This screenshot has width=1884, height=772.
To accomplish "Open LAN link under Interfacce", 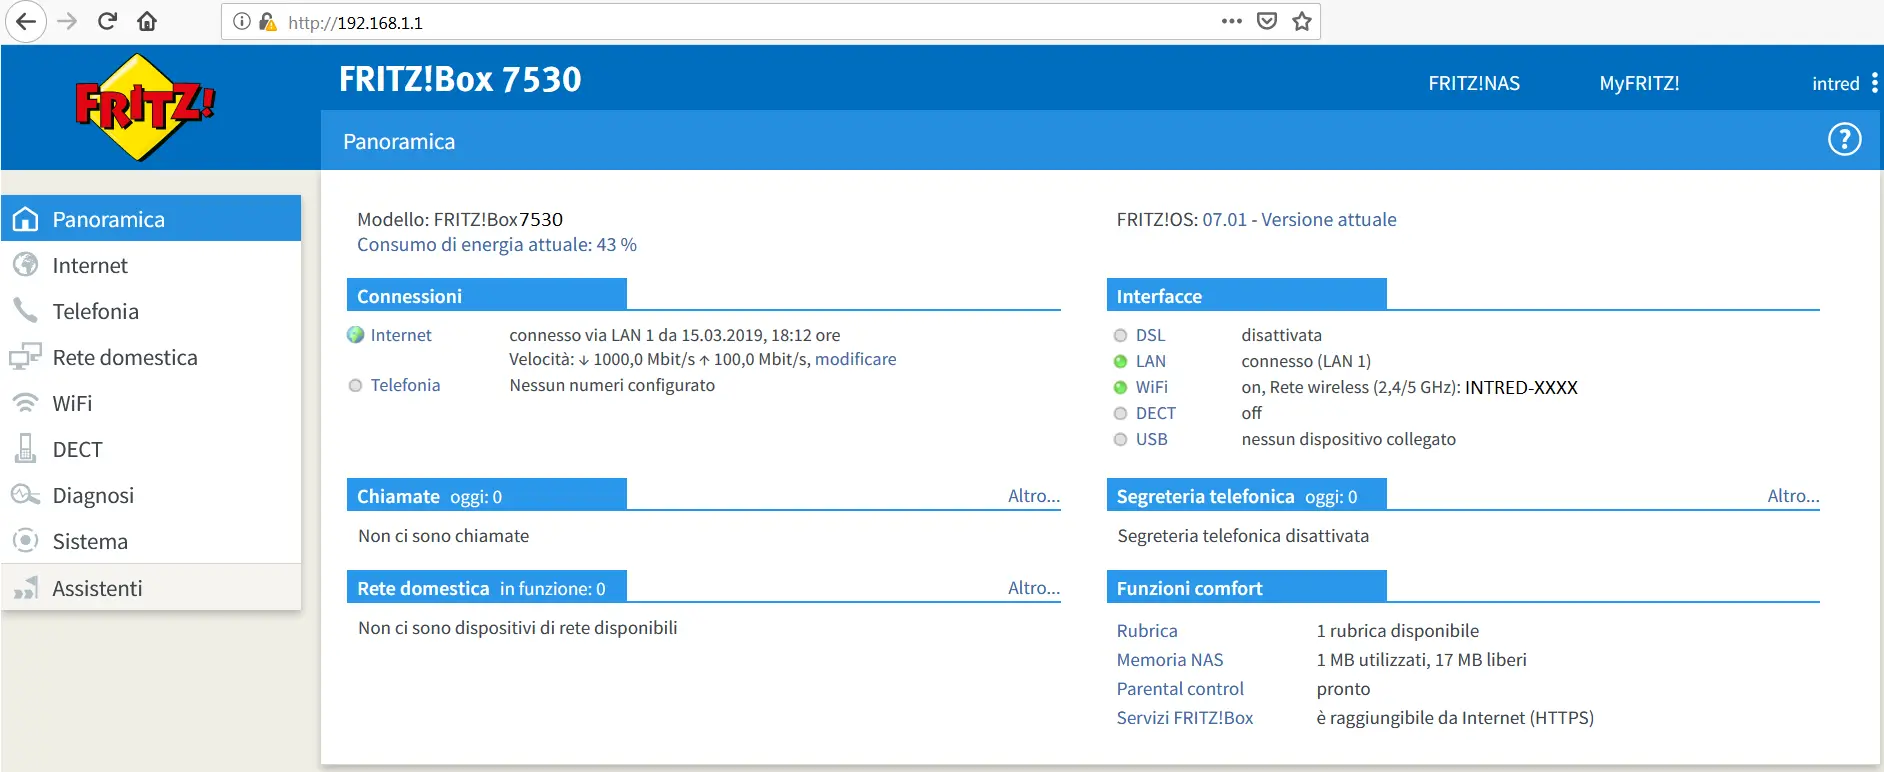I will point(1150,361).
